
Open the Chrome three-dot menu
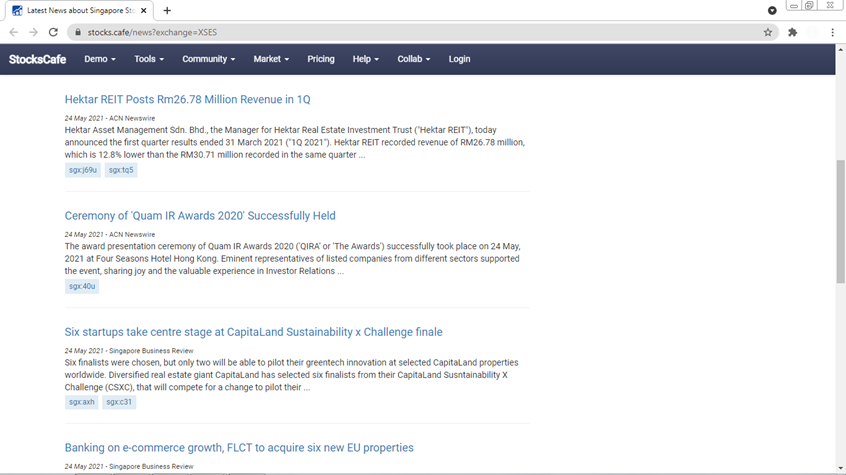pos(833,32)
